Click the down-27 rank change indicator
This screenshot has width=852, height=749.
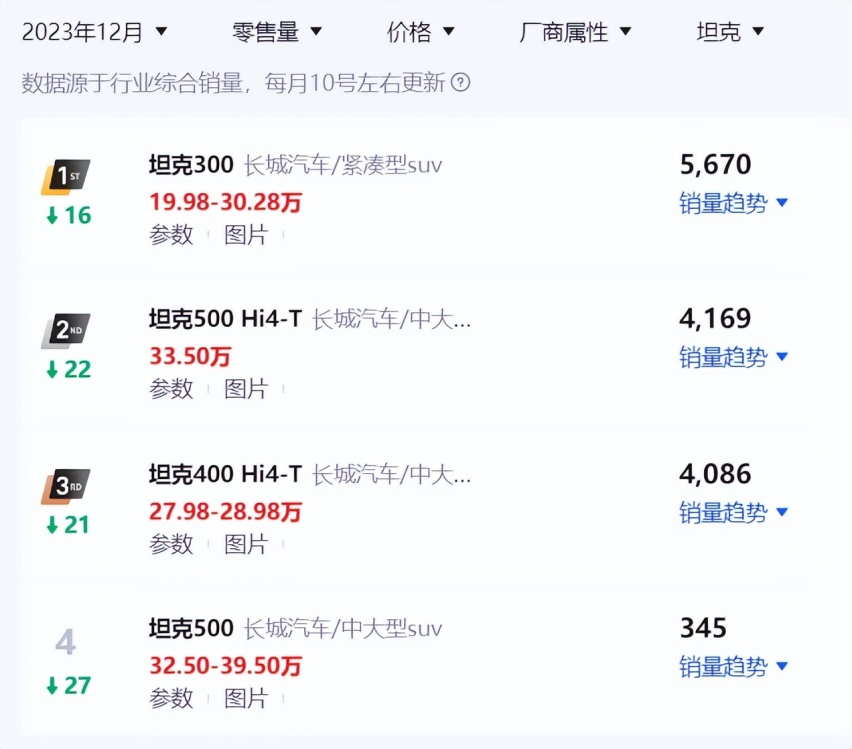(68, 685)
